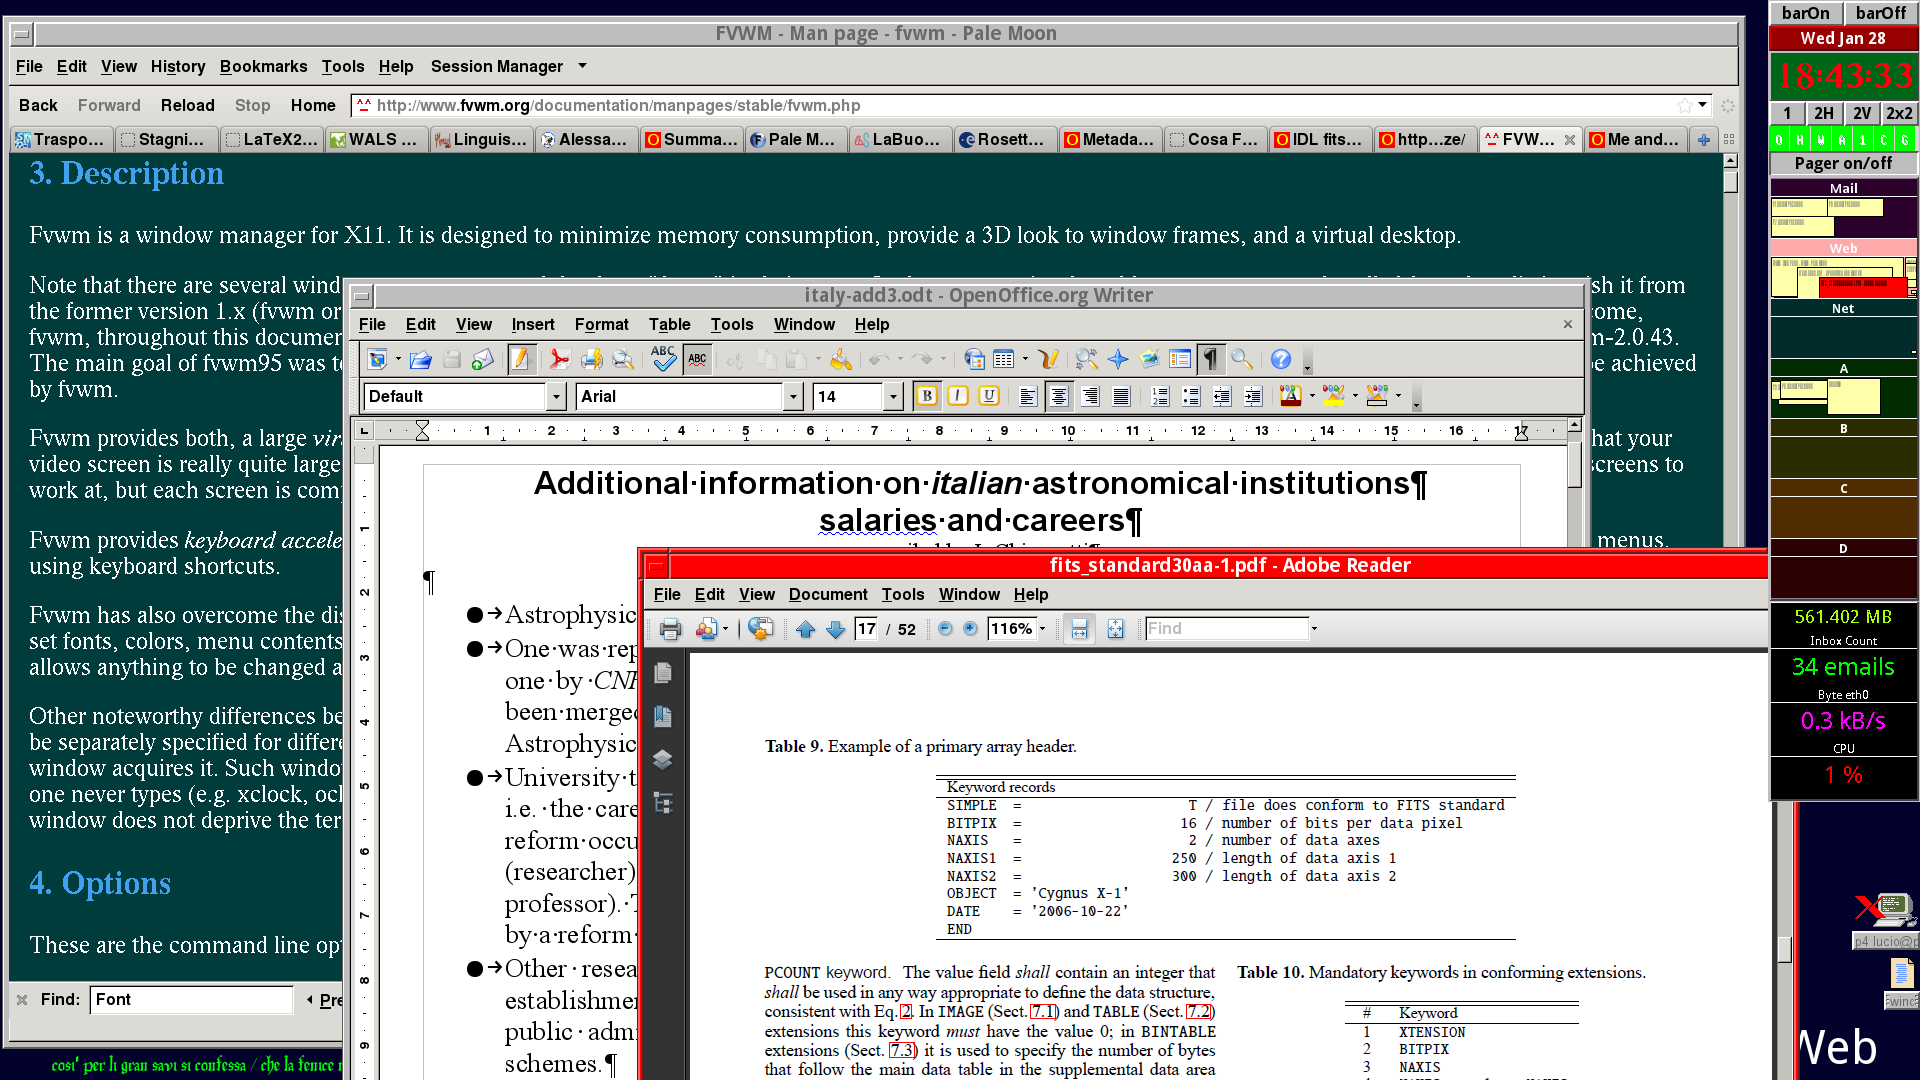Select Align Left in Writer
This screenshot has height=1080, width=1920.
[1028, 397]
